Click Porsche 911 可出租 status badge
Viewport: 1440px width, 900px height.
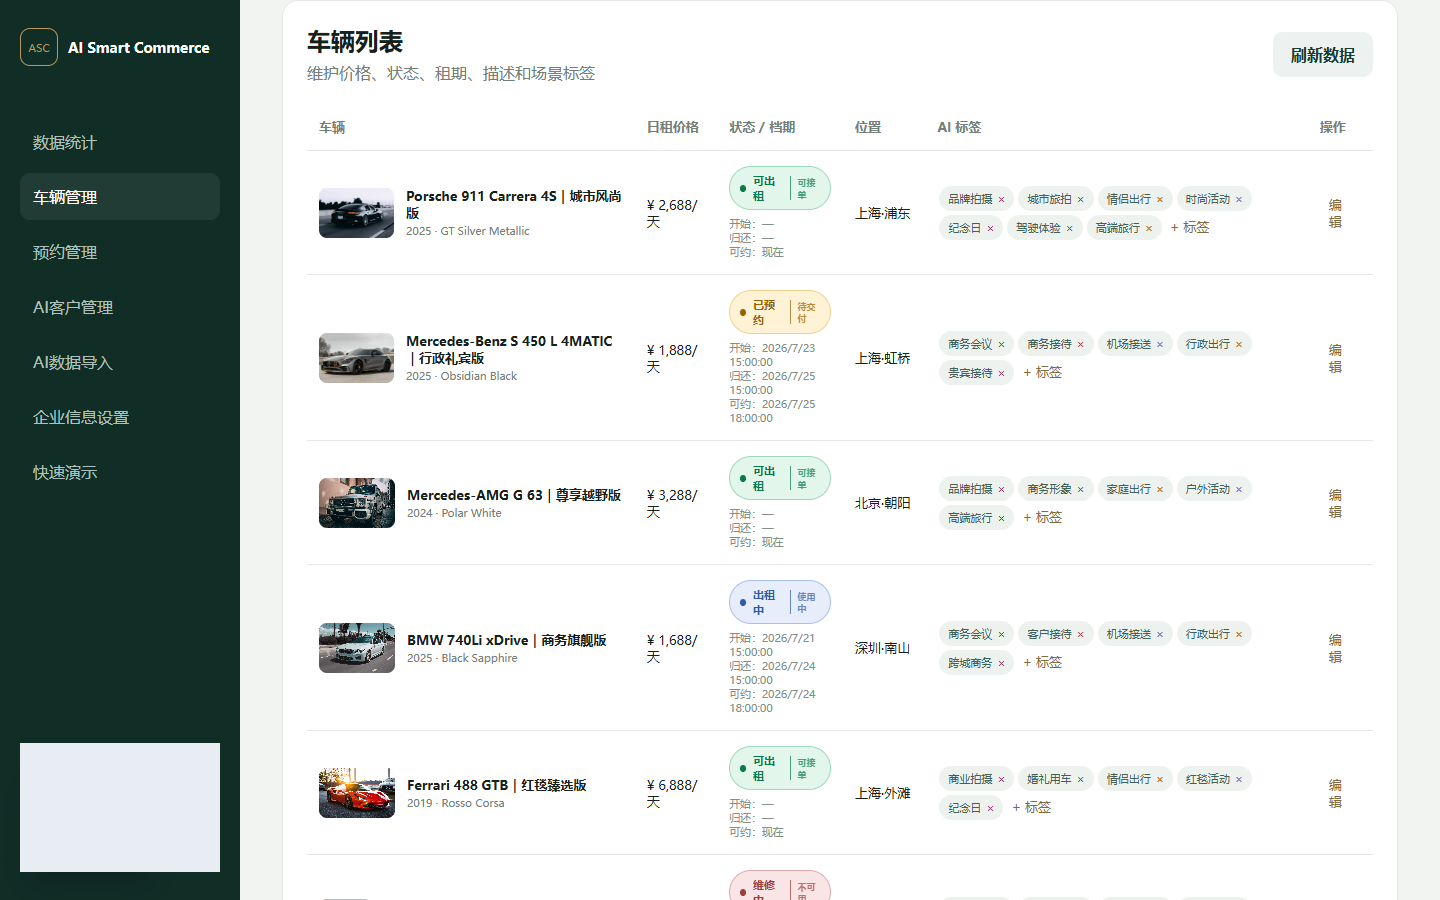(780, 188)
